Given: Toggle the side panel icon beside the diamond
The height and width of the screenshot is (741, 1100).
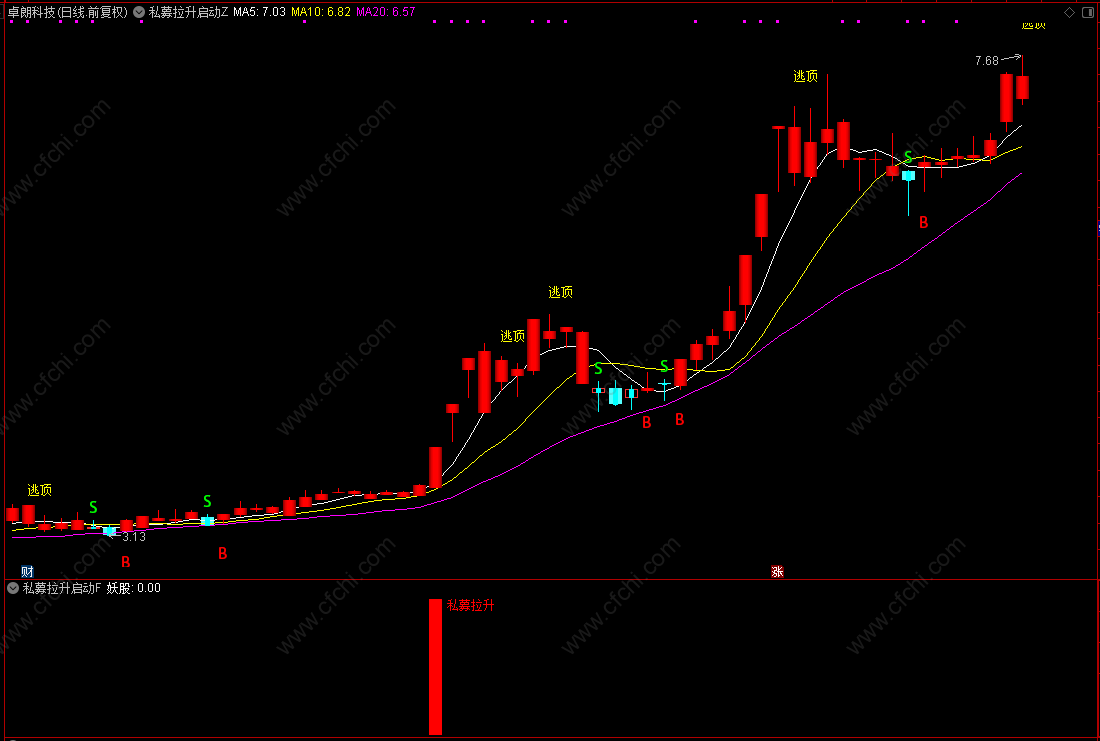Looking at the screenshot, I should pyautogui.click(x=1089, y=12).
